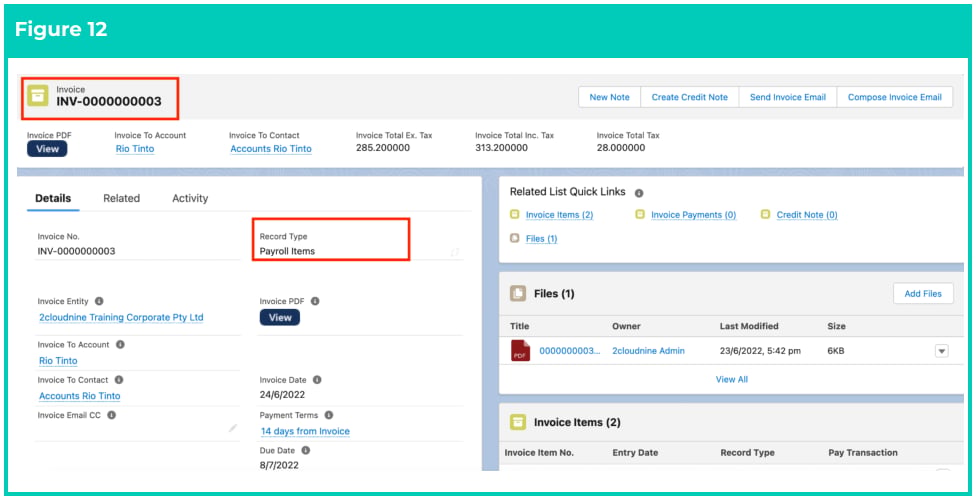Open Rio Tinto link under Invoice To Account
Image resolution: width=976 pixels, height=500 pixels.
click(59, 361)
